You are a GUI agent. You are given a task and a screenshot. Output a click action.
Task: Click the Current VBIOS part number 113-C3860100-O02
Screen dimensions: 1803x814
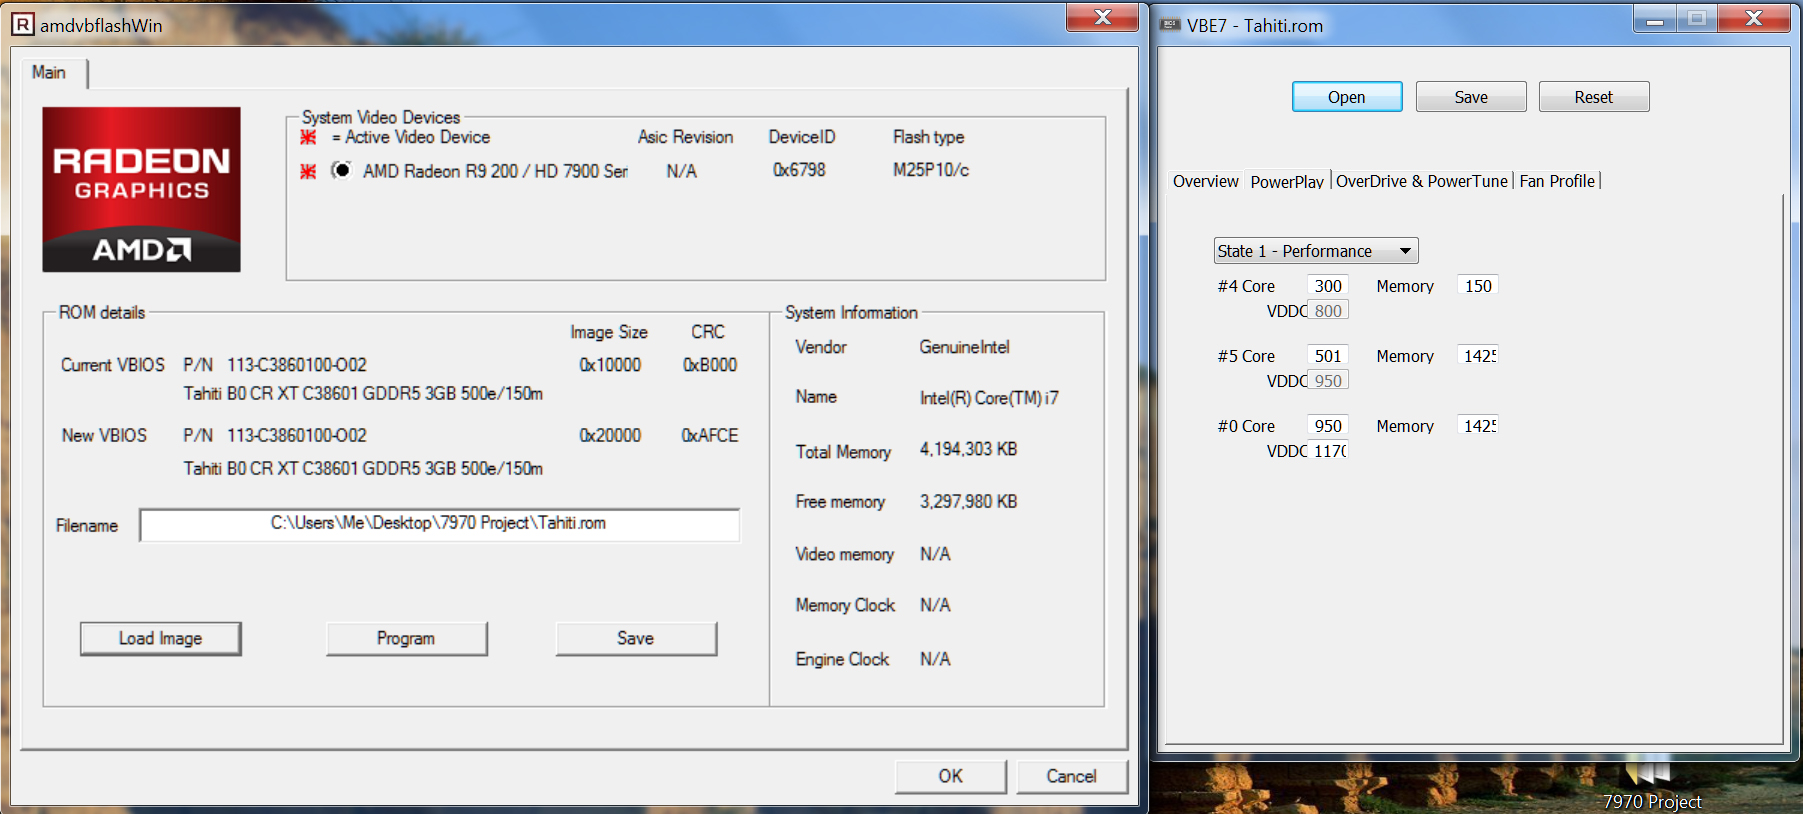[297, 365]
